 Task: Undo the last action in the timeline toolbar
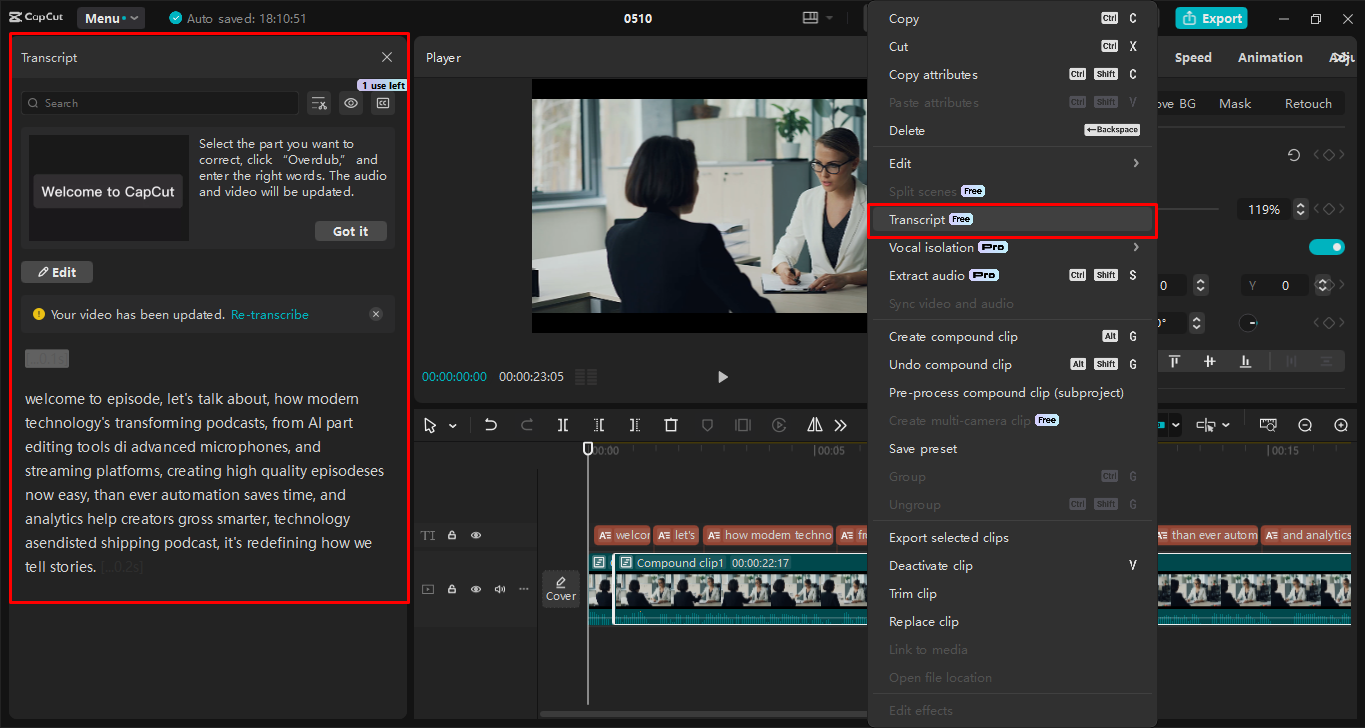pos(490,425)
